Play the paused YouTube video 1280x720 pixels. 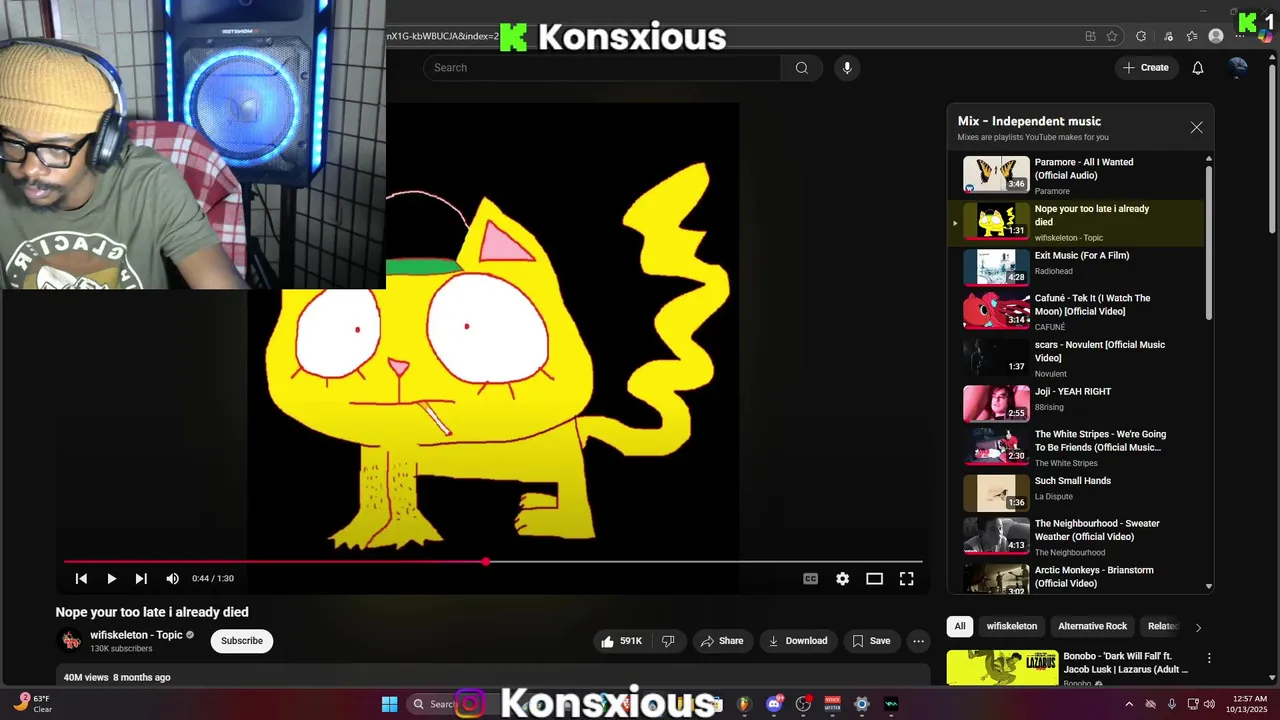[x=111, y=579]
